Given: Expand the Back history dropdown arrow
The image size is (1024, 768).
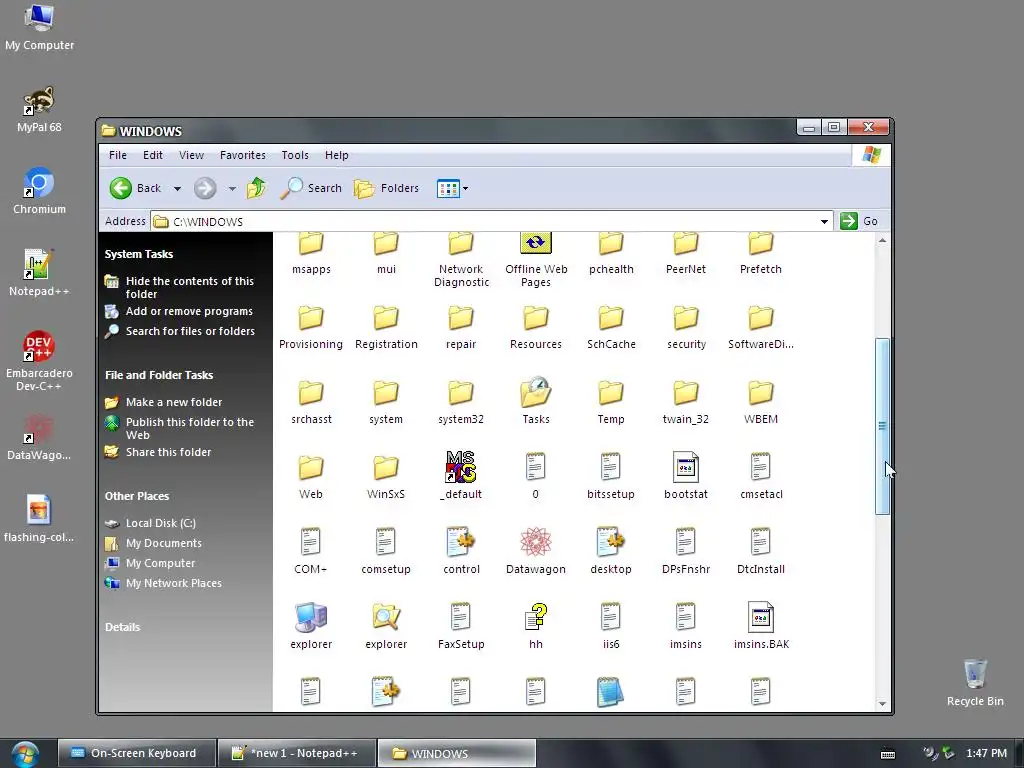Looking at the screenshot, I should pos(177,189).
